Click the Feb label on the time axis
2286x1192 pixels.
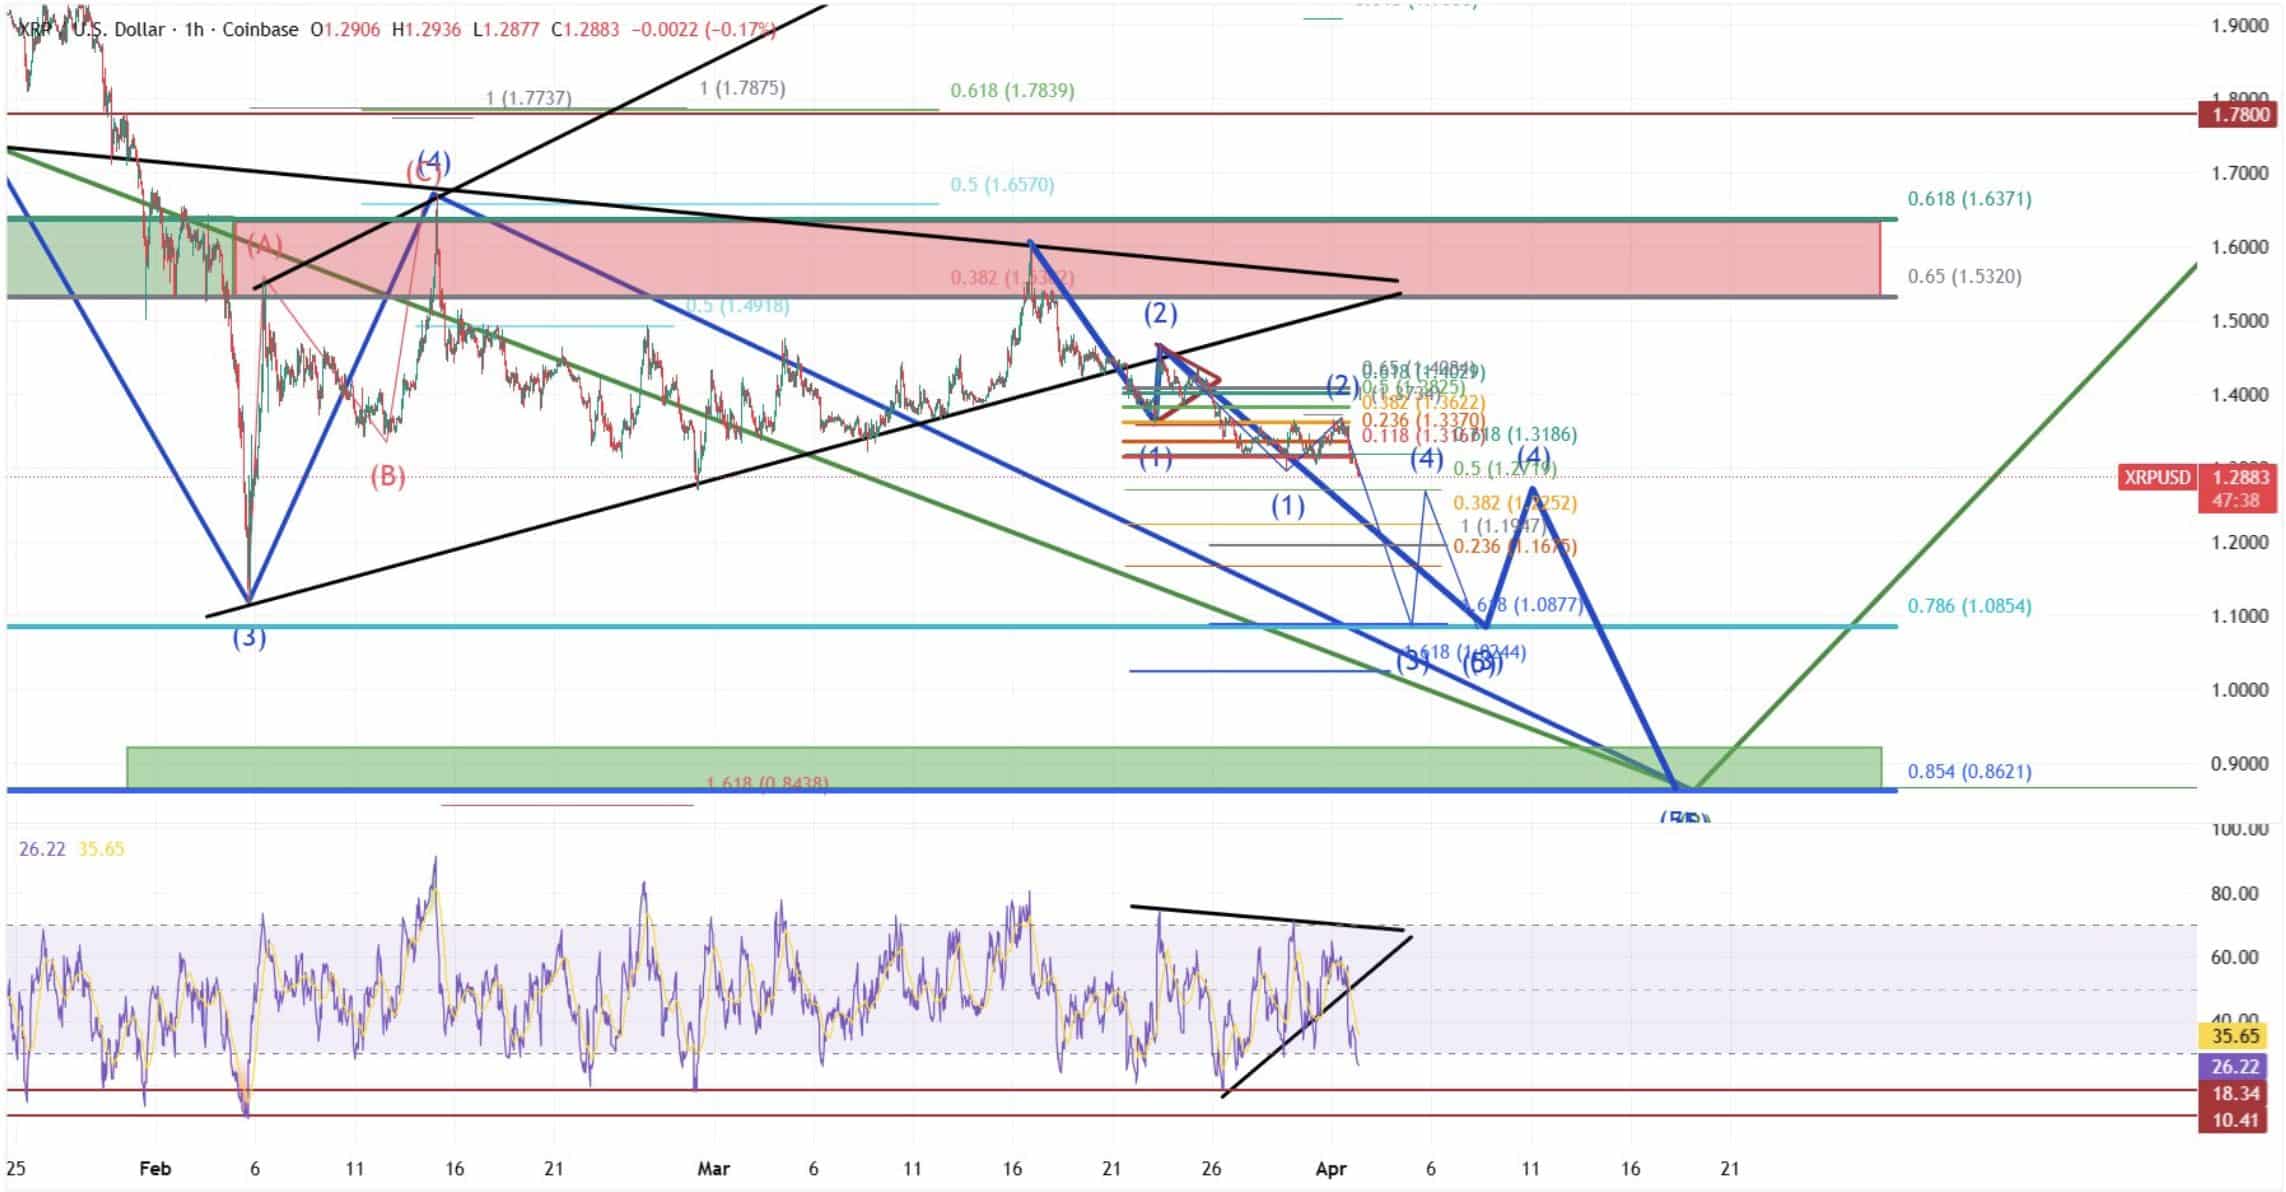click(x=156, y=1168)
